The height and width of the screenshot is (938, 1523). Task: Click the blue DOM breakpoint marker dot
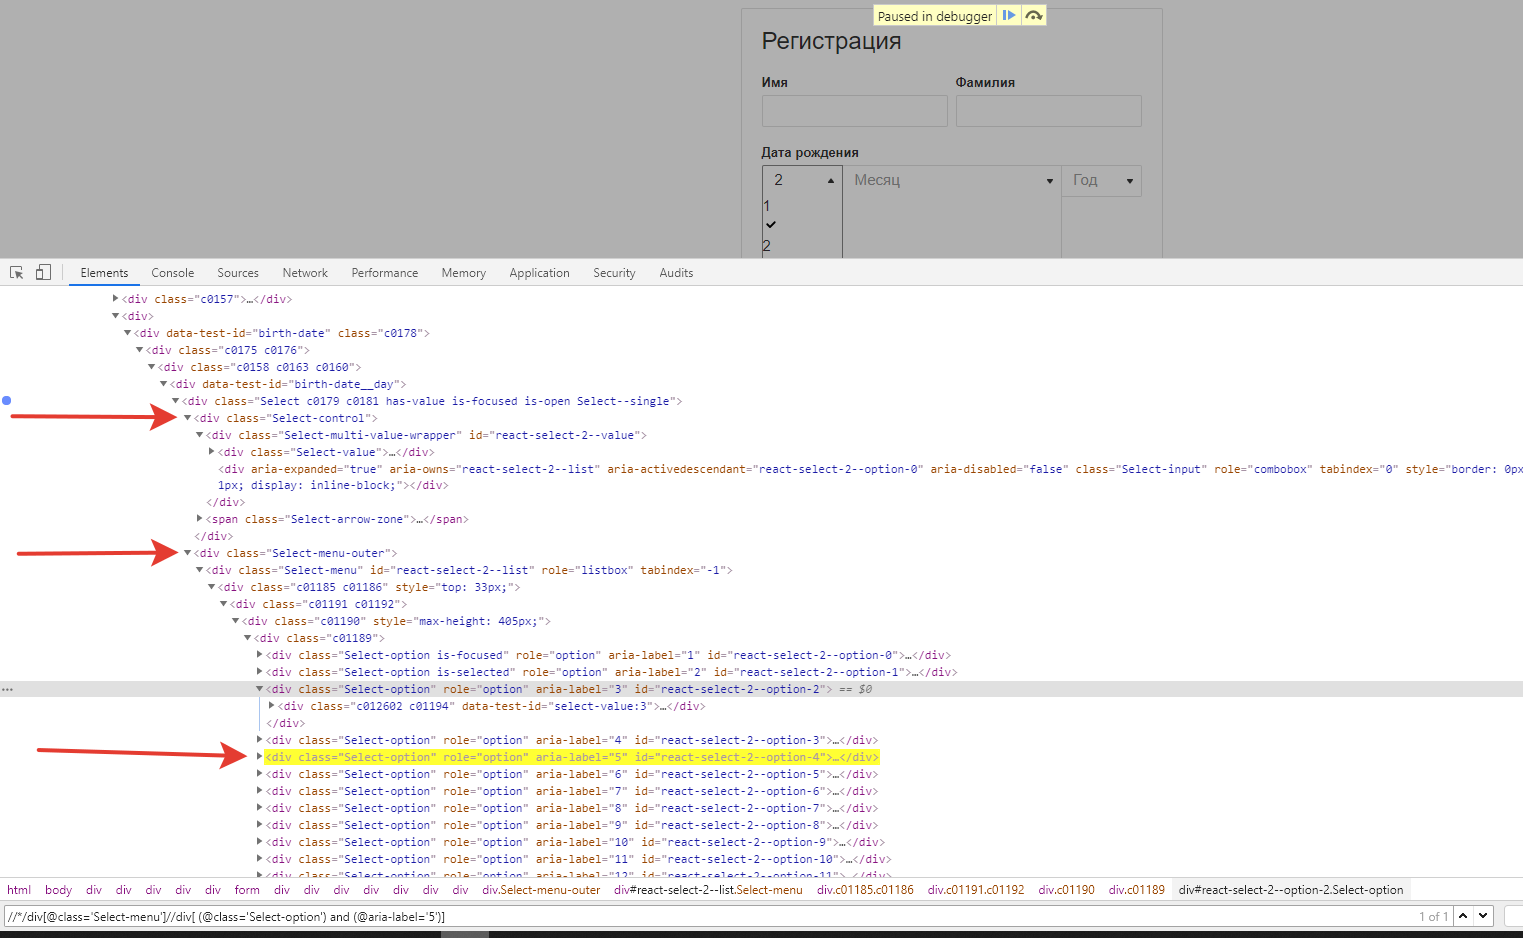click(6, 401)
